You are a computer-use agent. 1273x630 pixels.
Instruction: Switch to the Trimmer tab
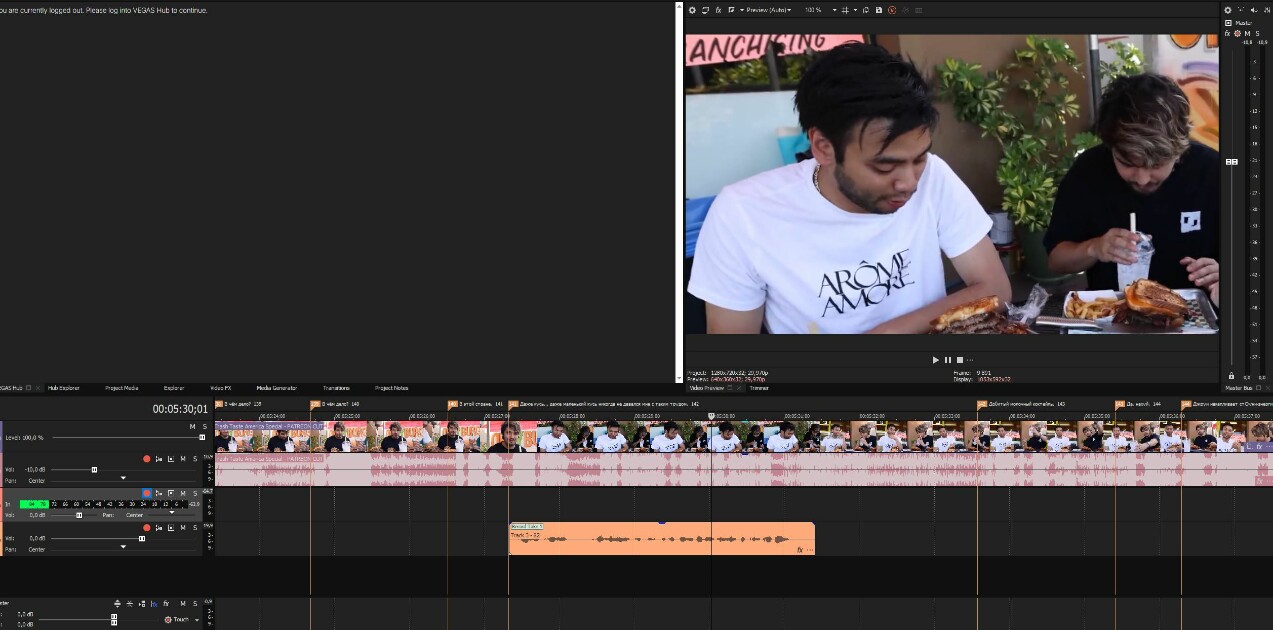(x=759, y=388)
